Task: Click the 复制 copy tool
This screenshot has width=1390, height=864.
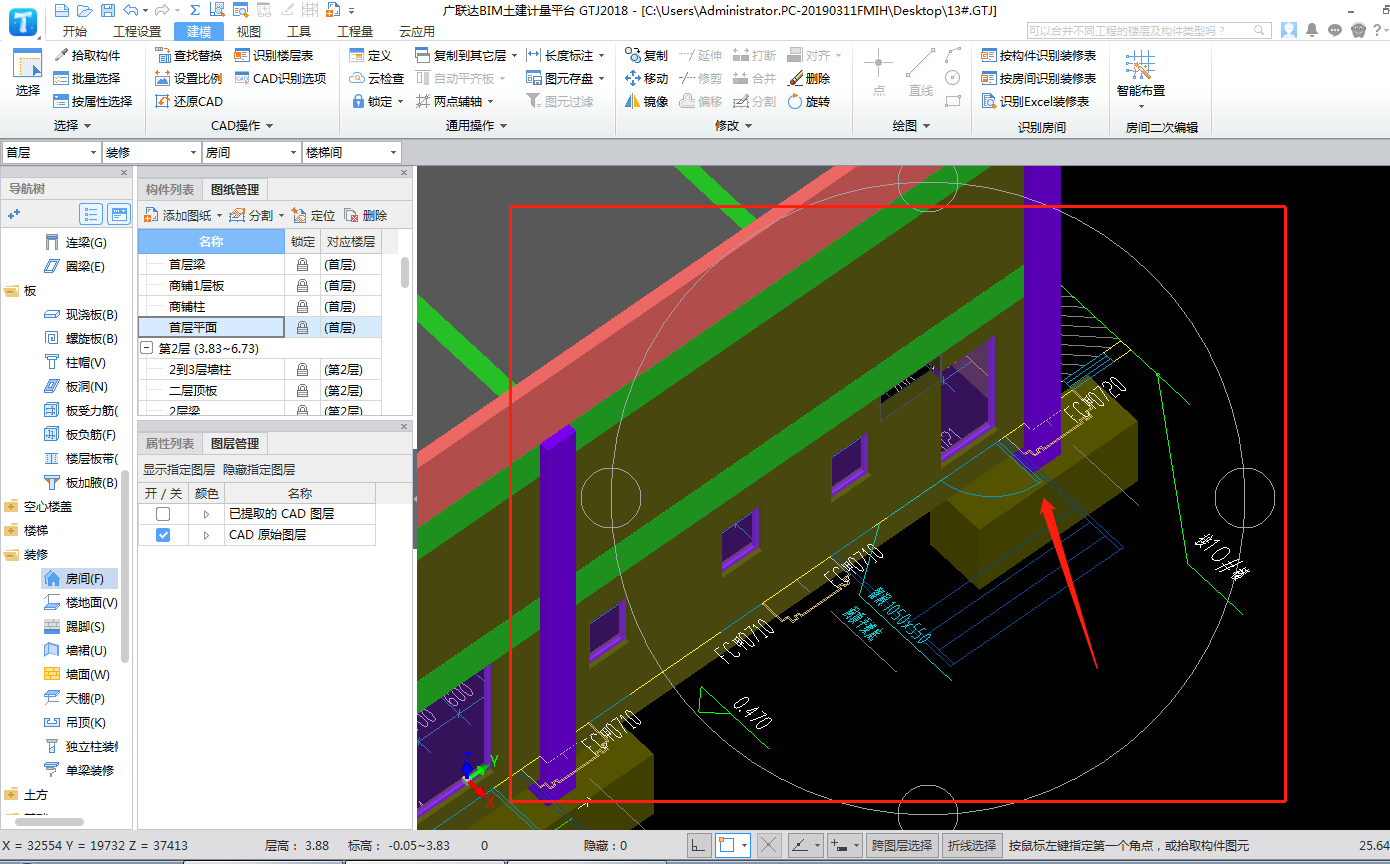Action: point(646,55)
